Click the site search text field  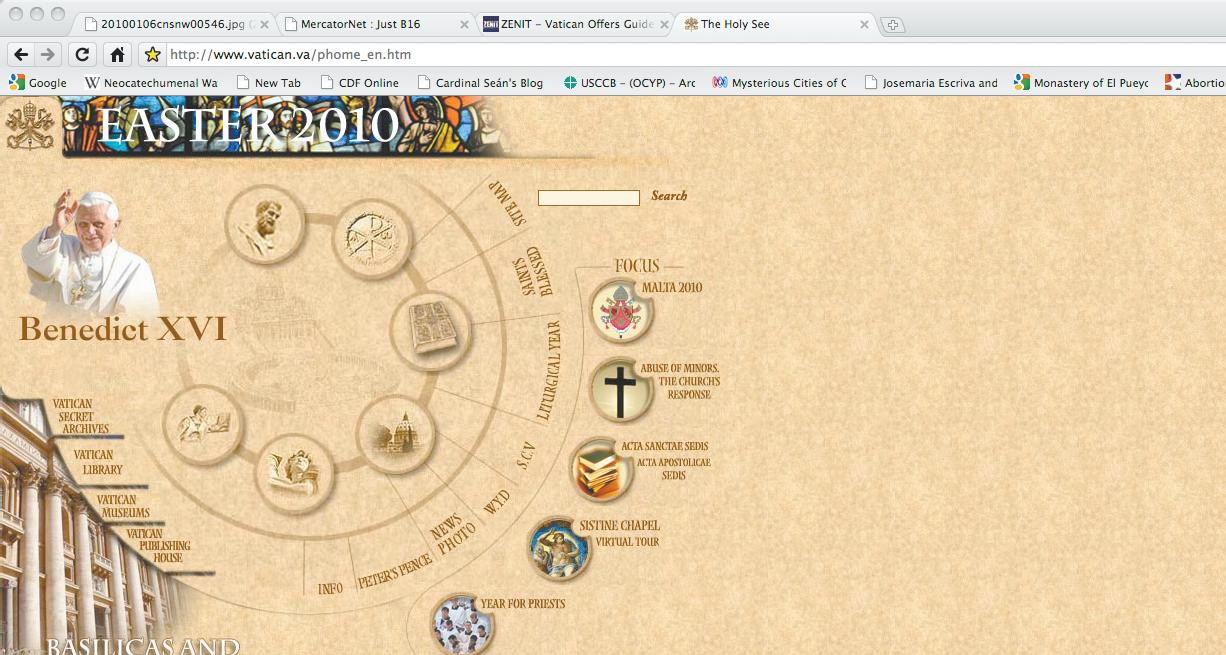pyautogui.click(x=589, y=198)
